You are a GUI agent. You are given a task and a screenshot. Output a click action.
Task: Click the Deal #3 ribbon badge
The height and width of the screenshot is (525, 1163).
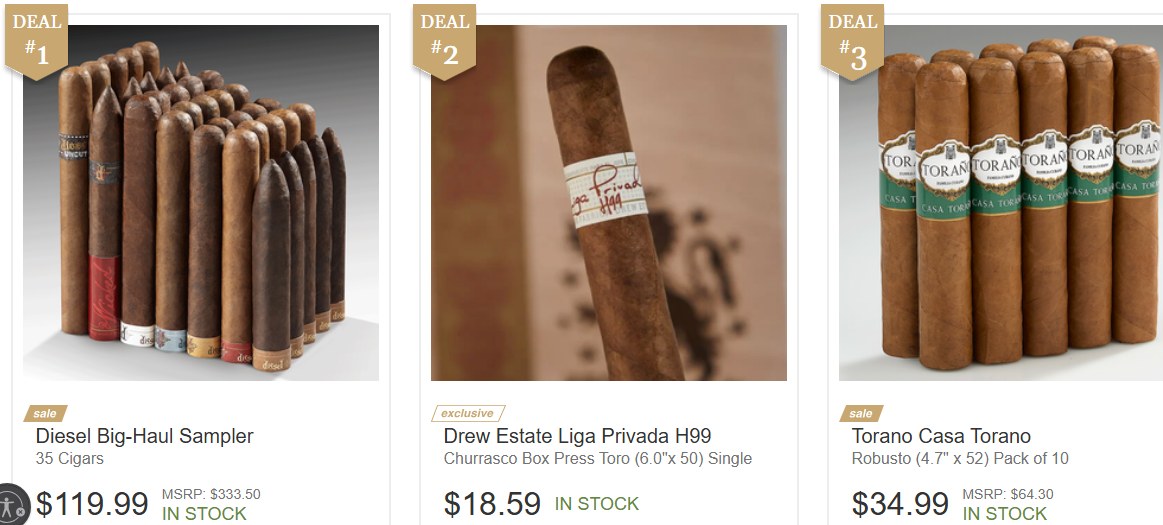click(x=852, y=41)
